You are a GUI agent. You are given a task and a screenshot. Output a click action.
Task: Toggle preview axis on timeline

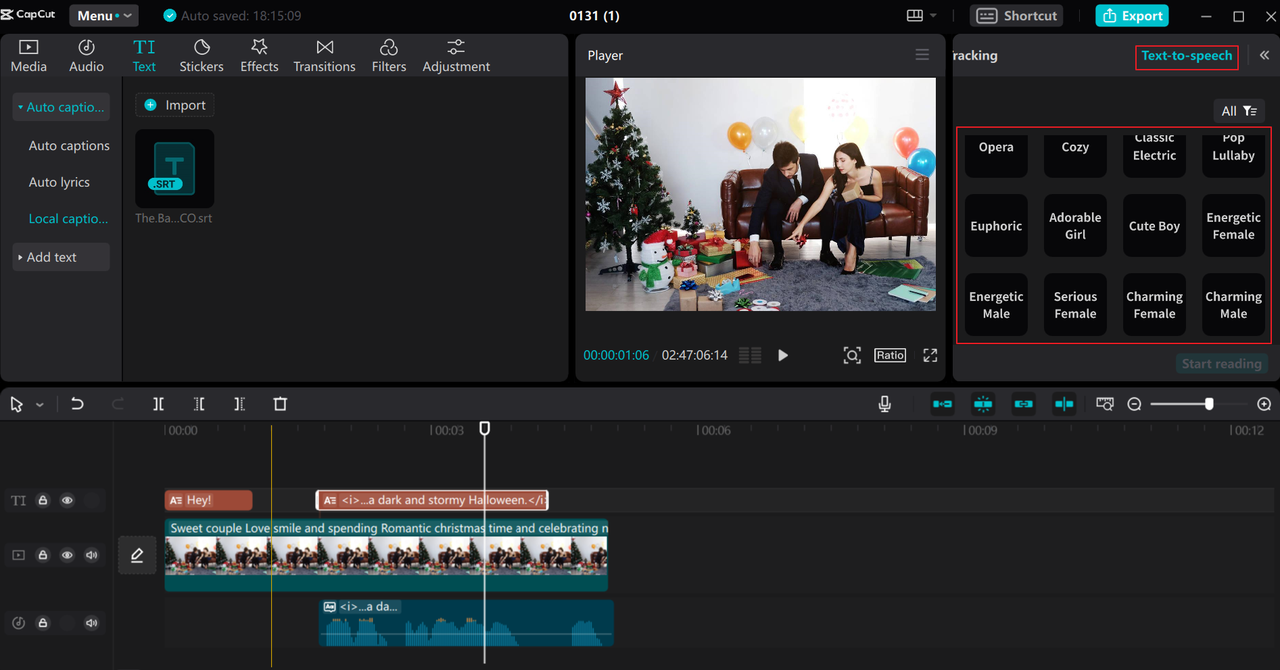tap(1064, 404)
